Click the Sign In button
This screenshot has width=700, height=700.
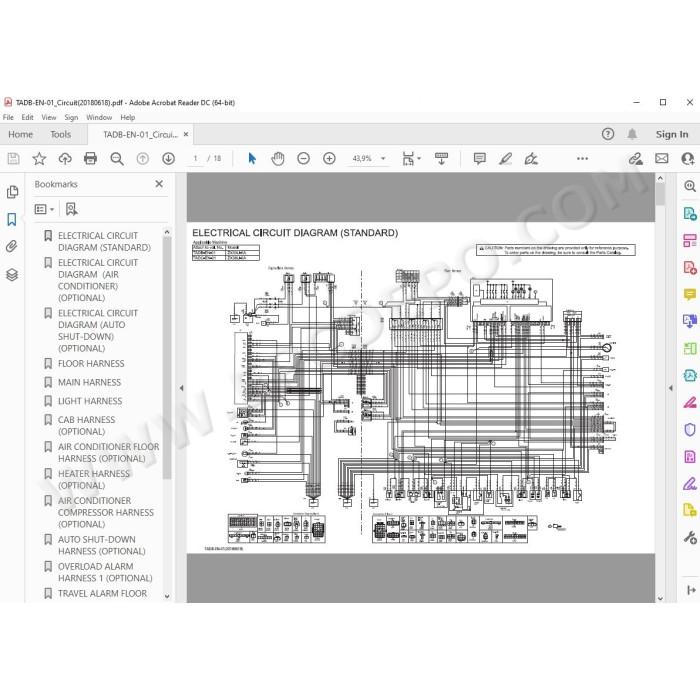pos(672,134)
